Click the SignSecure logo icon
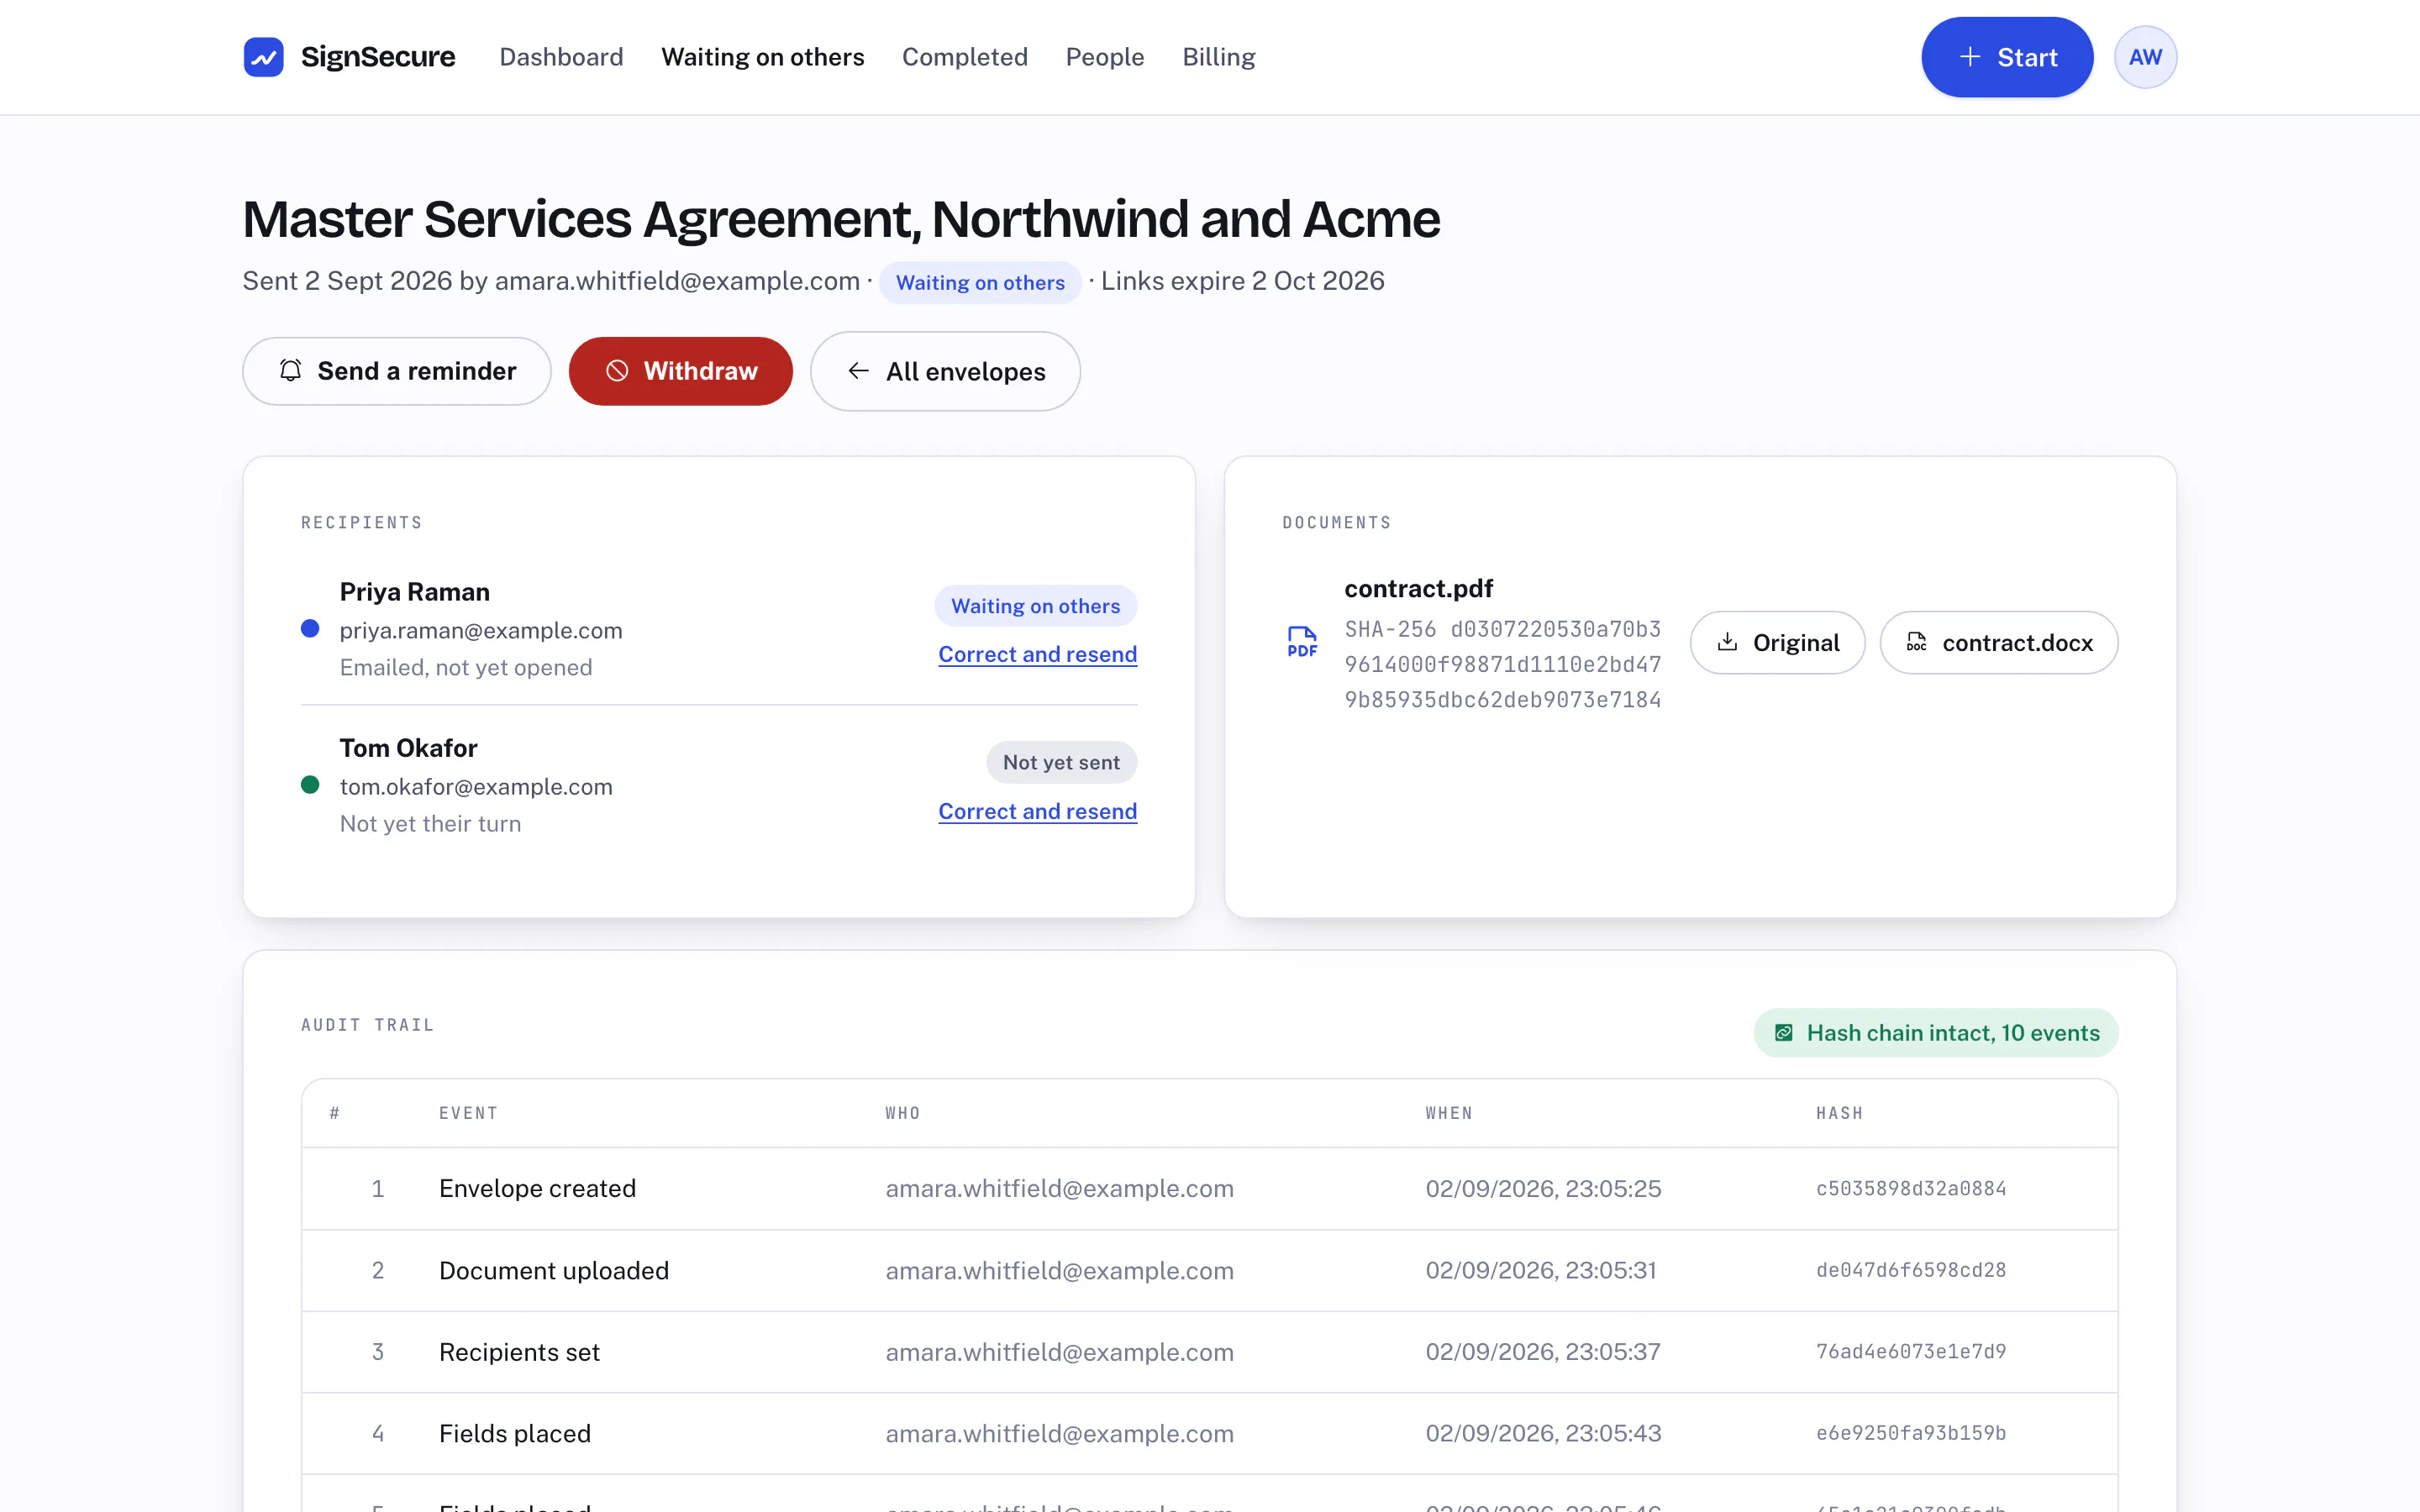Screen dimensions: 2420x1512 point(263,57)
